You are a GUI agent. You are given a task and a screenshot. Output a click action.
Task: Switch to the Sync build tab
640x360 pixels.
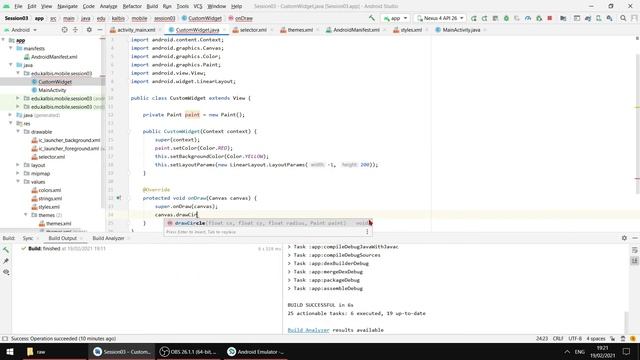(x=28, y=238)
